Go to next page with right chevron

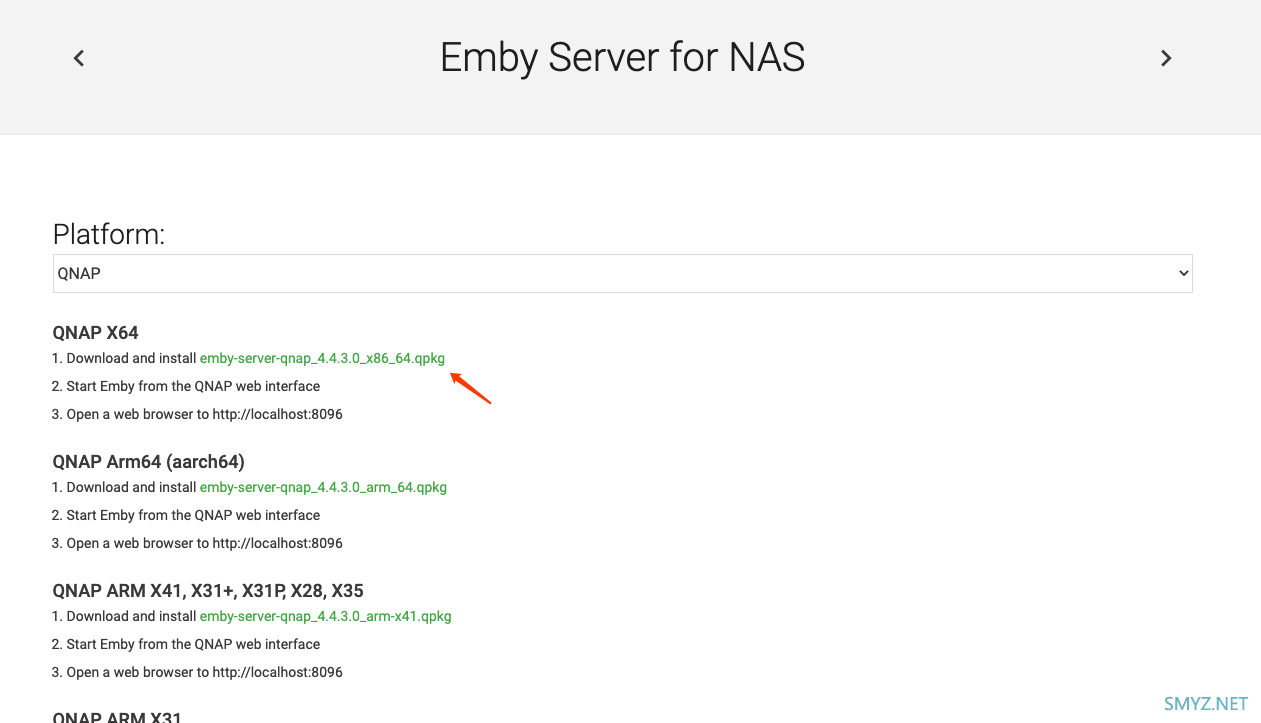point(1166,58)
